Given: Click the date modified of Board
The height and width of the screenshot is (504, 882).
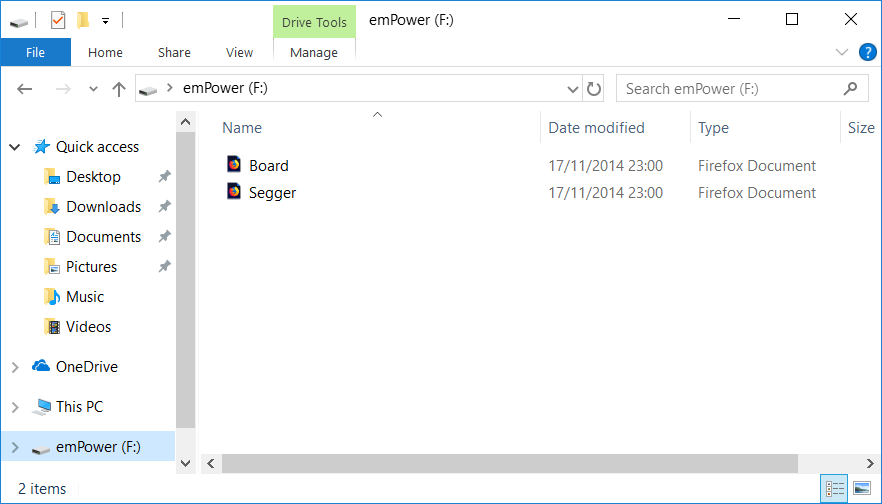Looking at the screenshot, I should (606, 166).
